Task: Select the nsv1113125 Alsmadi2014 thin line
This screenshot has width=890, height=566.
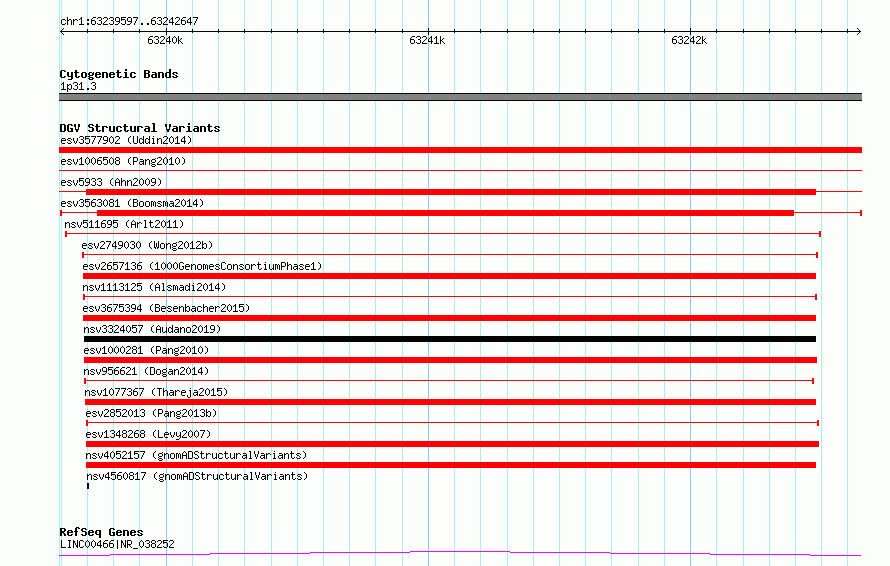Action: click(450, 297)
